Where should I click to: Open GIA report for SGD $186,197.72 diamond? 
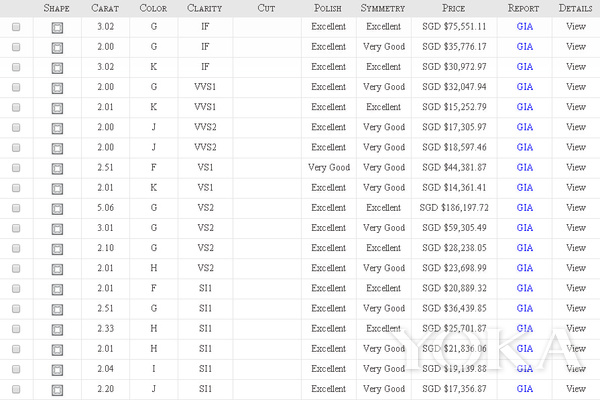click(524, 207)
